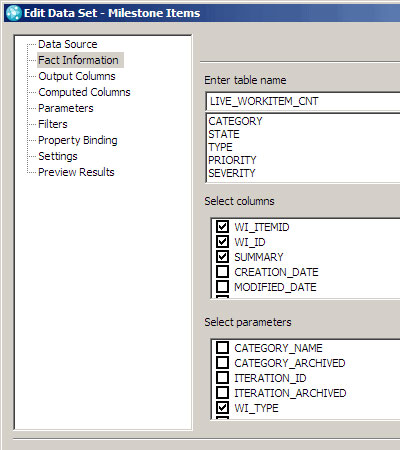Open Computed Columns section
The height and width of the screenshot is (450, 400).
coord(84,92)
